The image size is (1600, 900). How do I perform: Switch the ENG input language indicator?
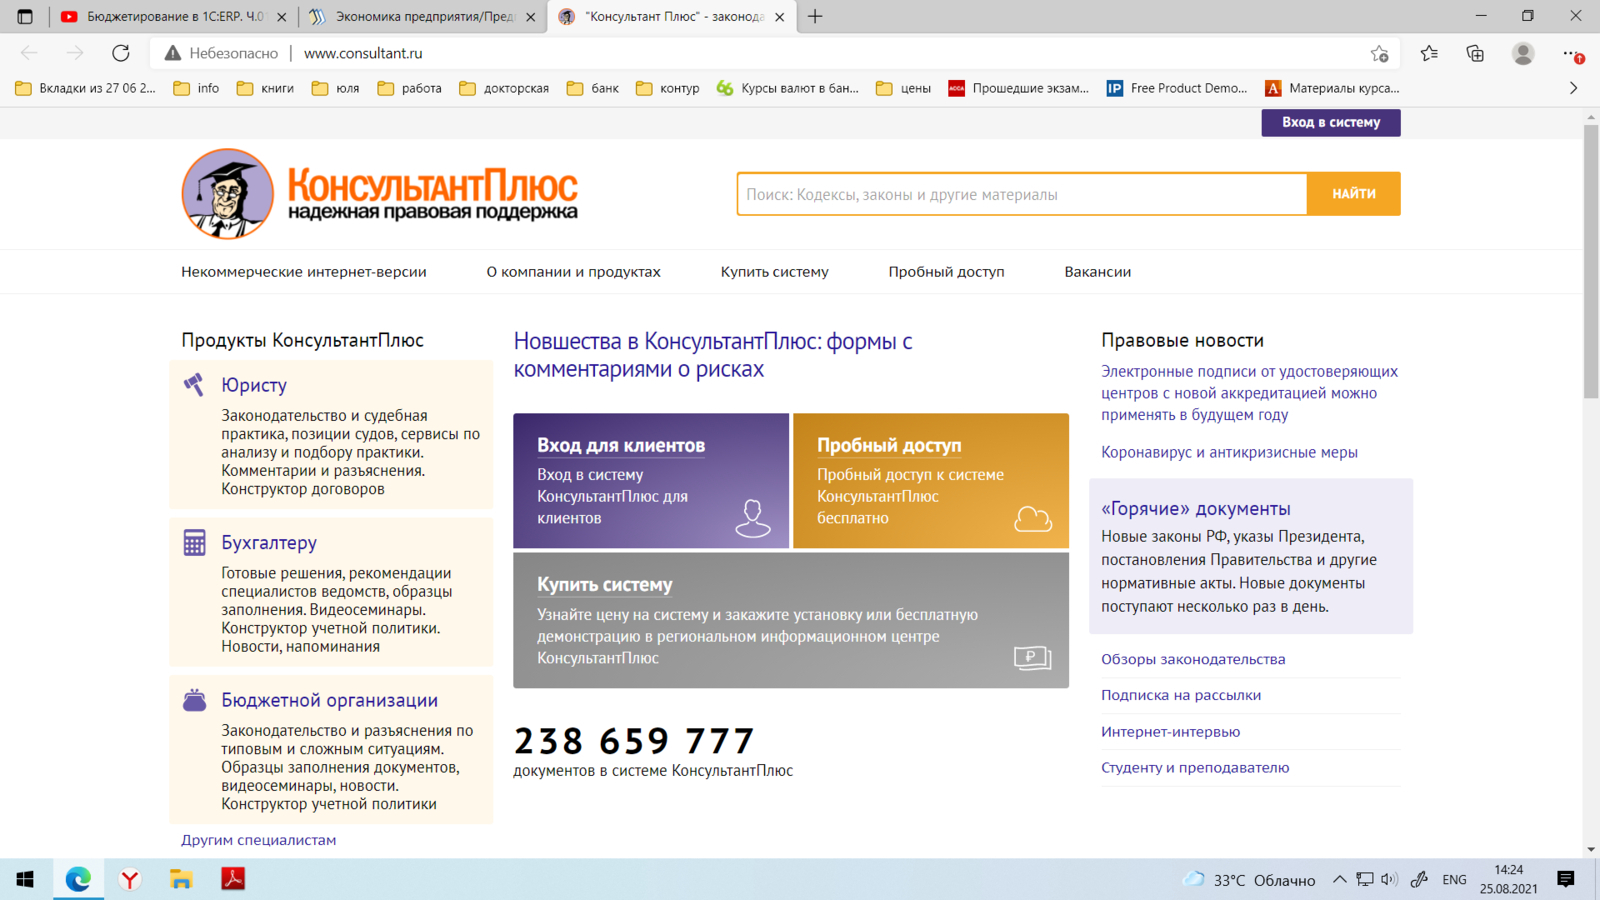(x=1454, y=880)
